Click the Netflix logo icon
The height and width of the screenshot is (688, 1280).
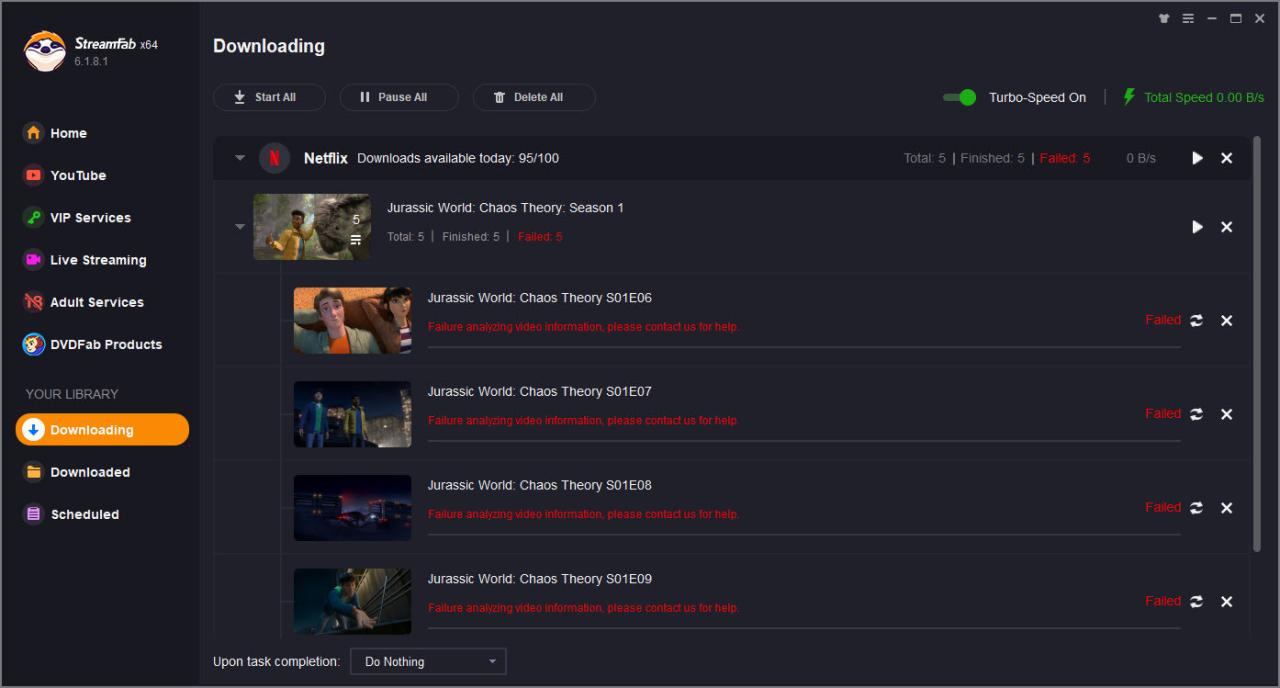click(275, 158)
